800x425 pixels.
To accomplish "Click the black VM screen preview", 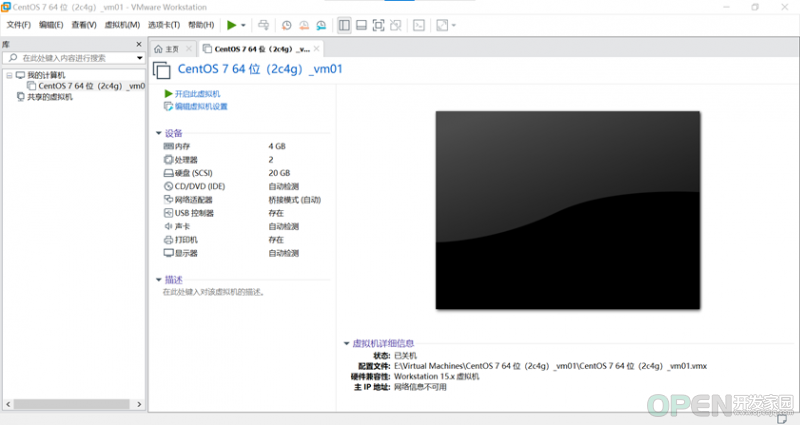I will coord(567,210).
